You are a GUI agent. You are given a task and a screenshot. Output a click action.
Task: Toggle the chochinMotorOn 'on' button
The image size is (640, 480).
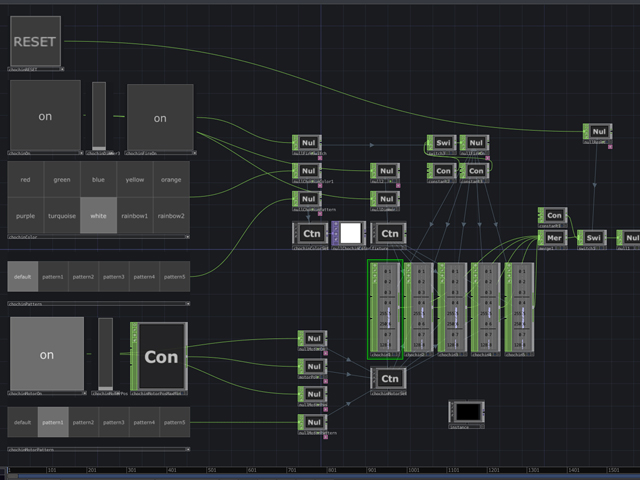tap(47, 354)
